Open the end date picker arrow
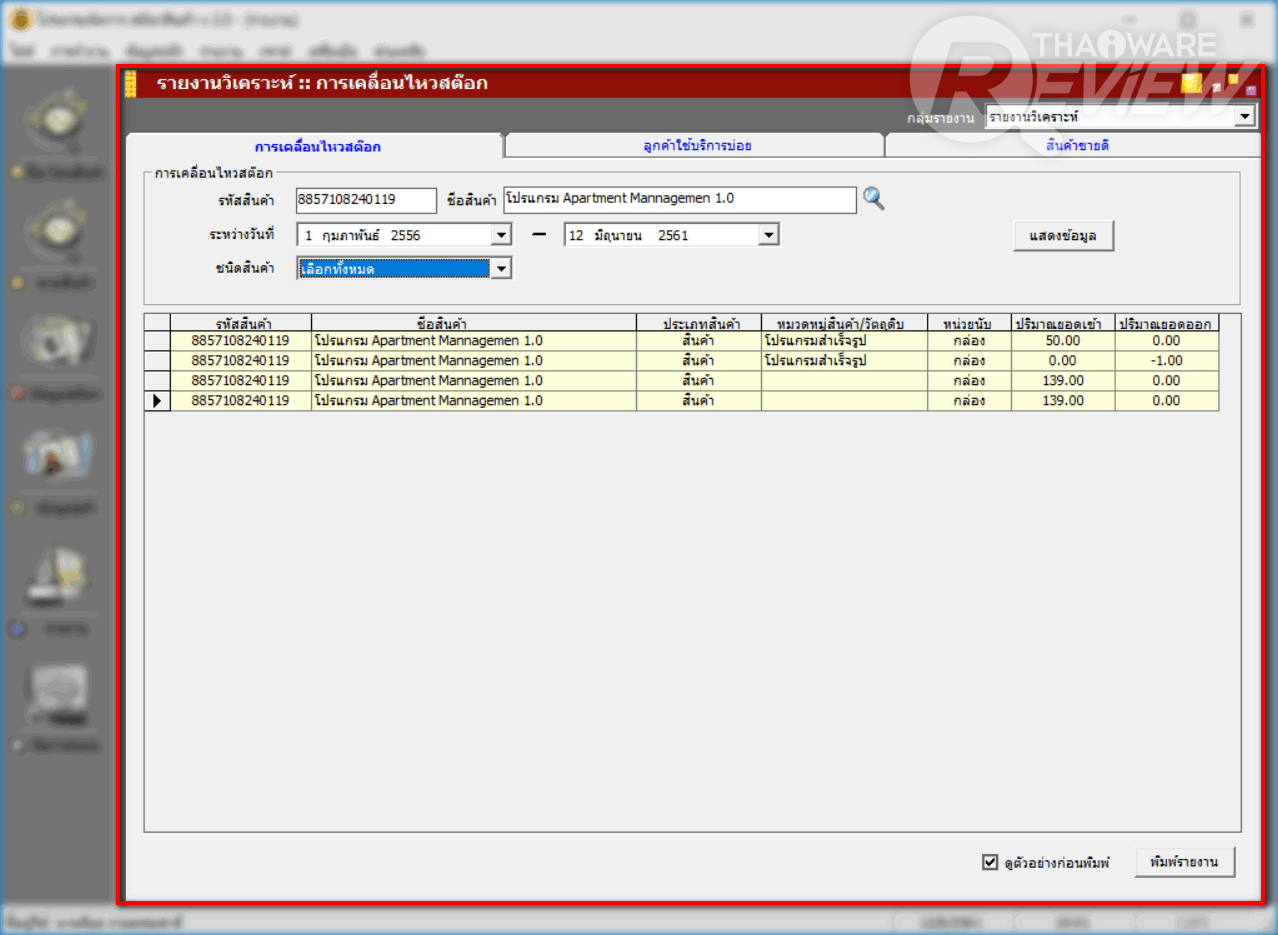This screenshot has width=1278, height=935. pos(768,236)
